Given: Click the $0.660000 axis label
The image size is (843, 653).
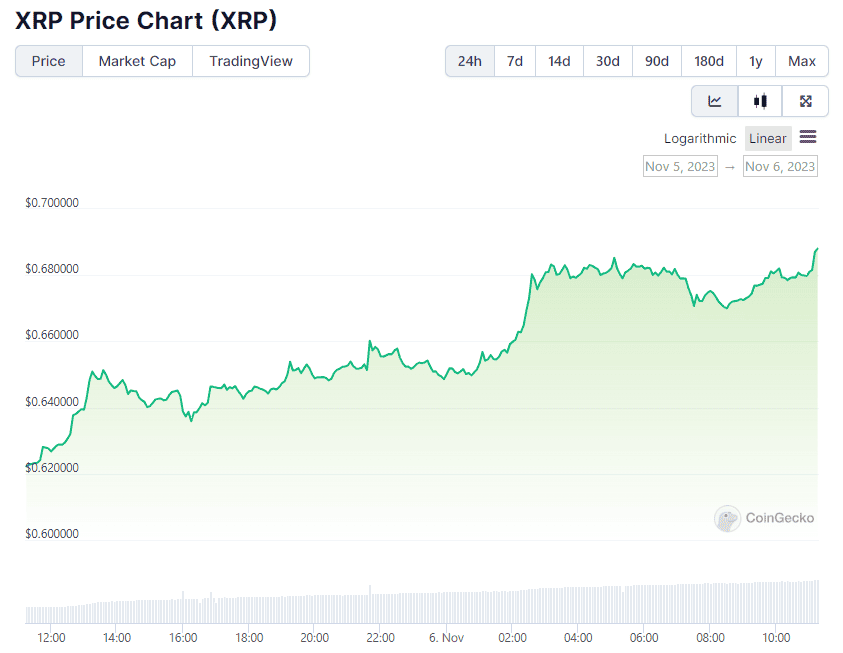Looking at the screenshot, I should (52, 335).
